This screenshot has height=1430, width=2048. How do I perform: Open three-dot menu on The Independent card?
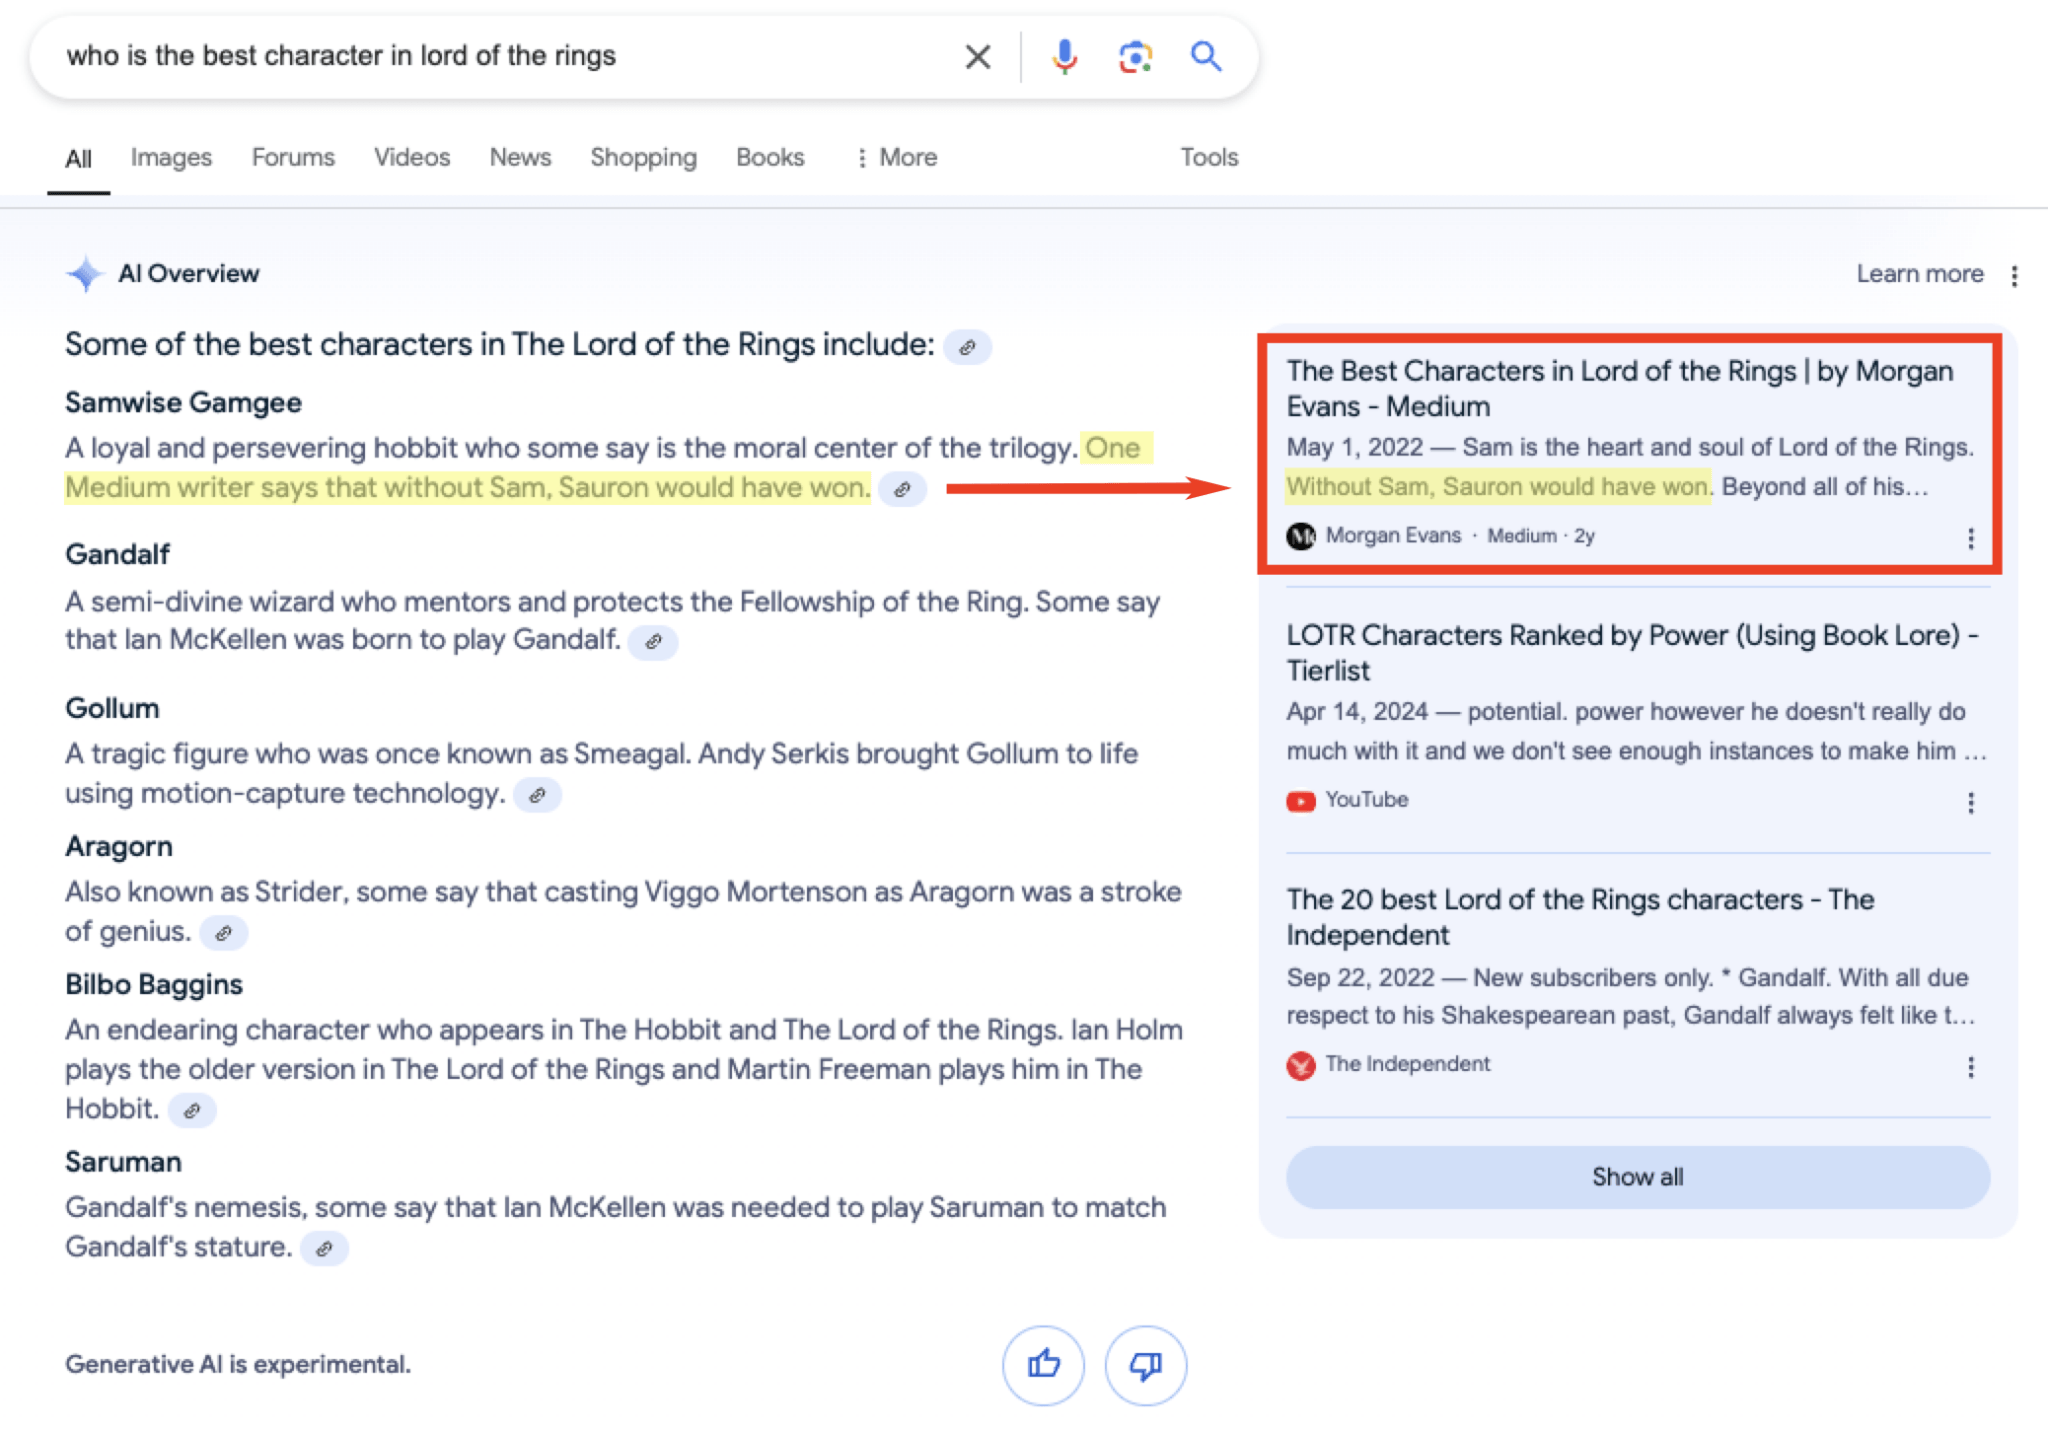point(1970,1067)
